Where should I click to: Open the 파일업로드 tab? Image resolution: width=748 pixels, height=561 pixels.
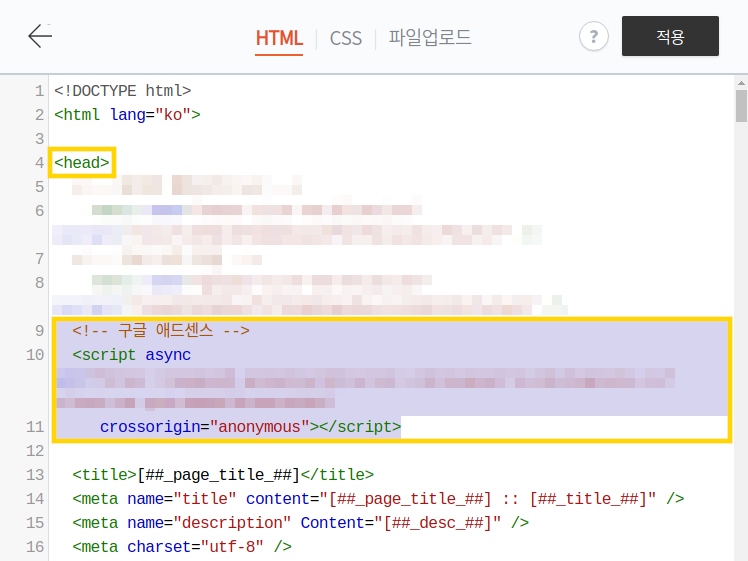[430, 37]
